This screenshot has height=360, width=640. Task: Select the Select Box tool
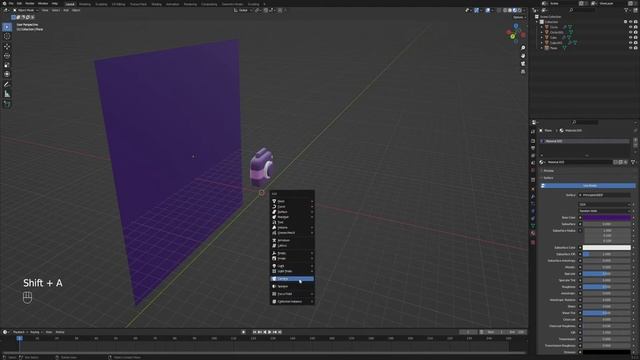point(7,27)
